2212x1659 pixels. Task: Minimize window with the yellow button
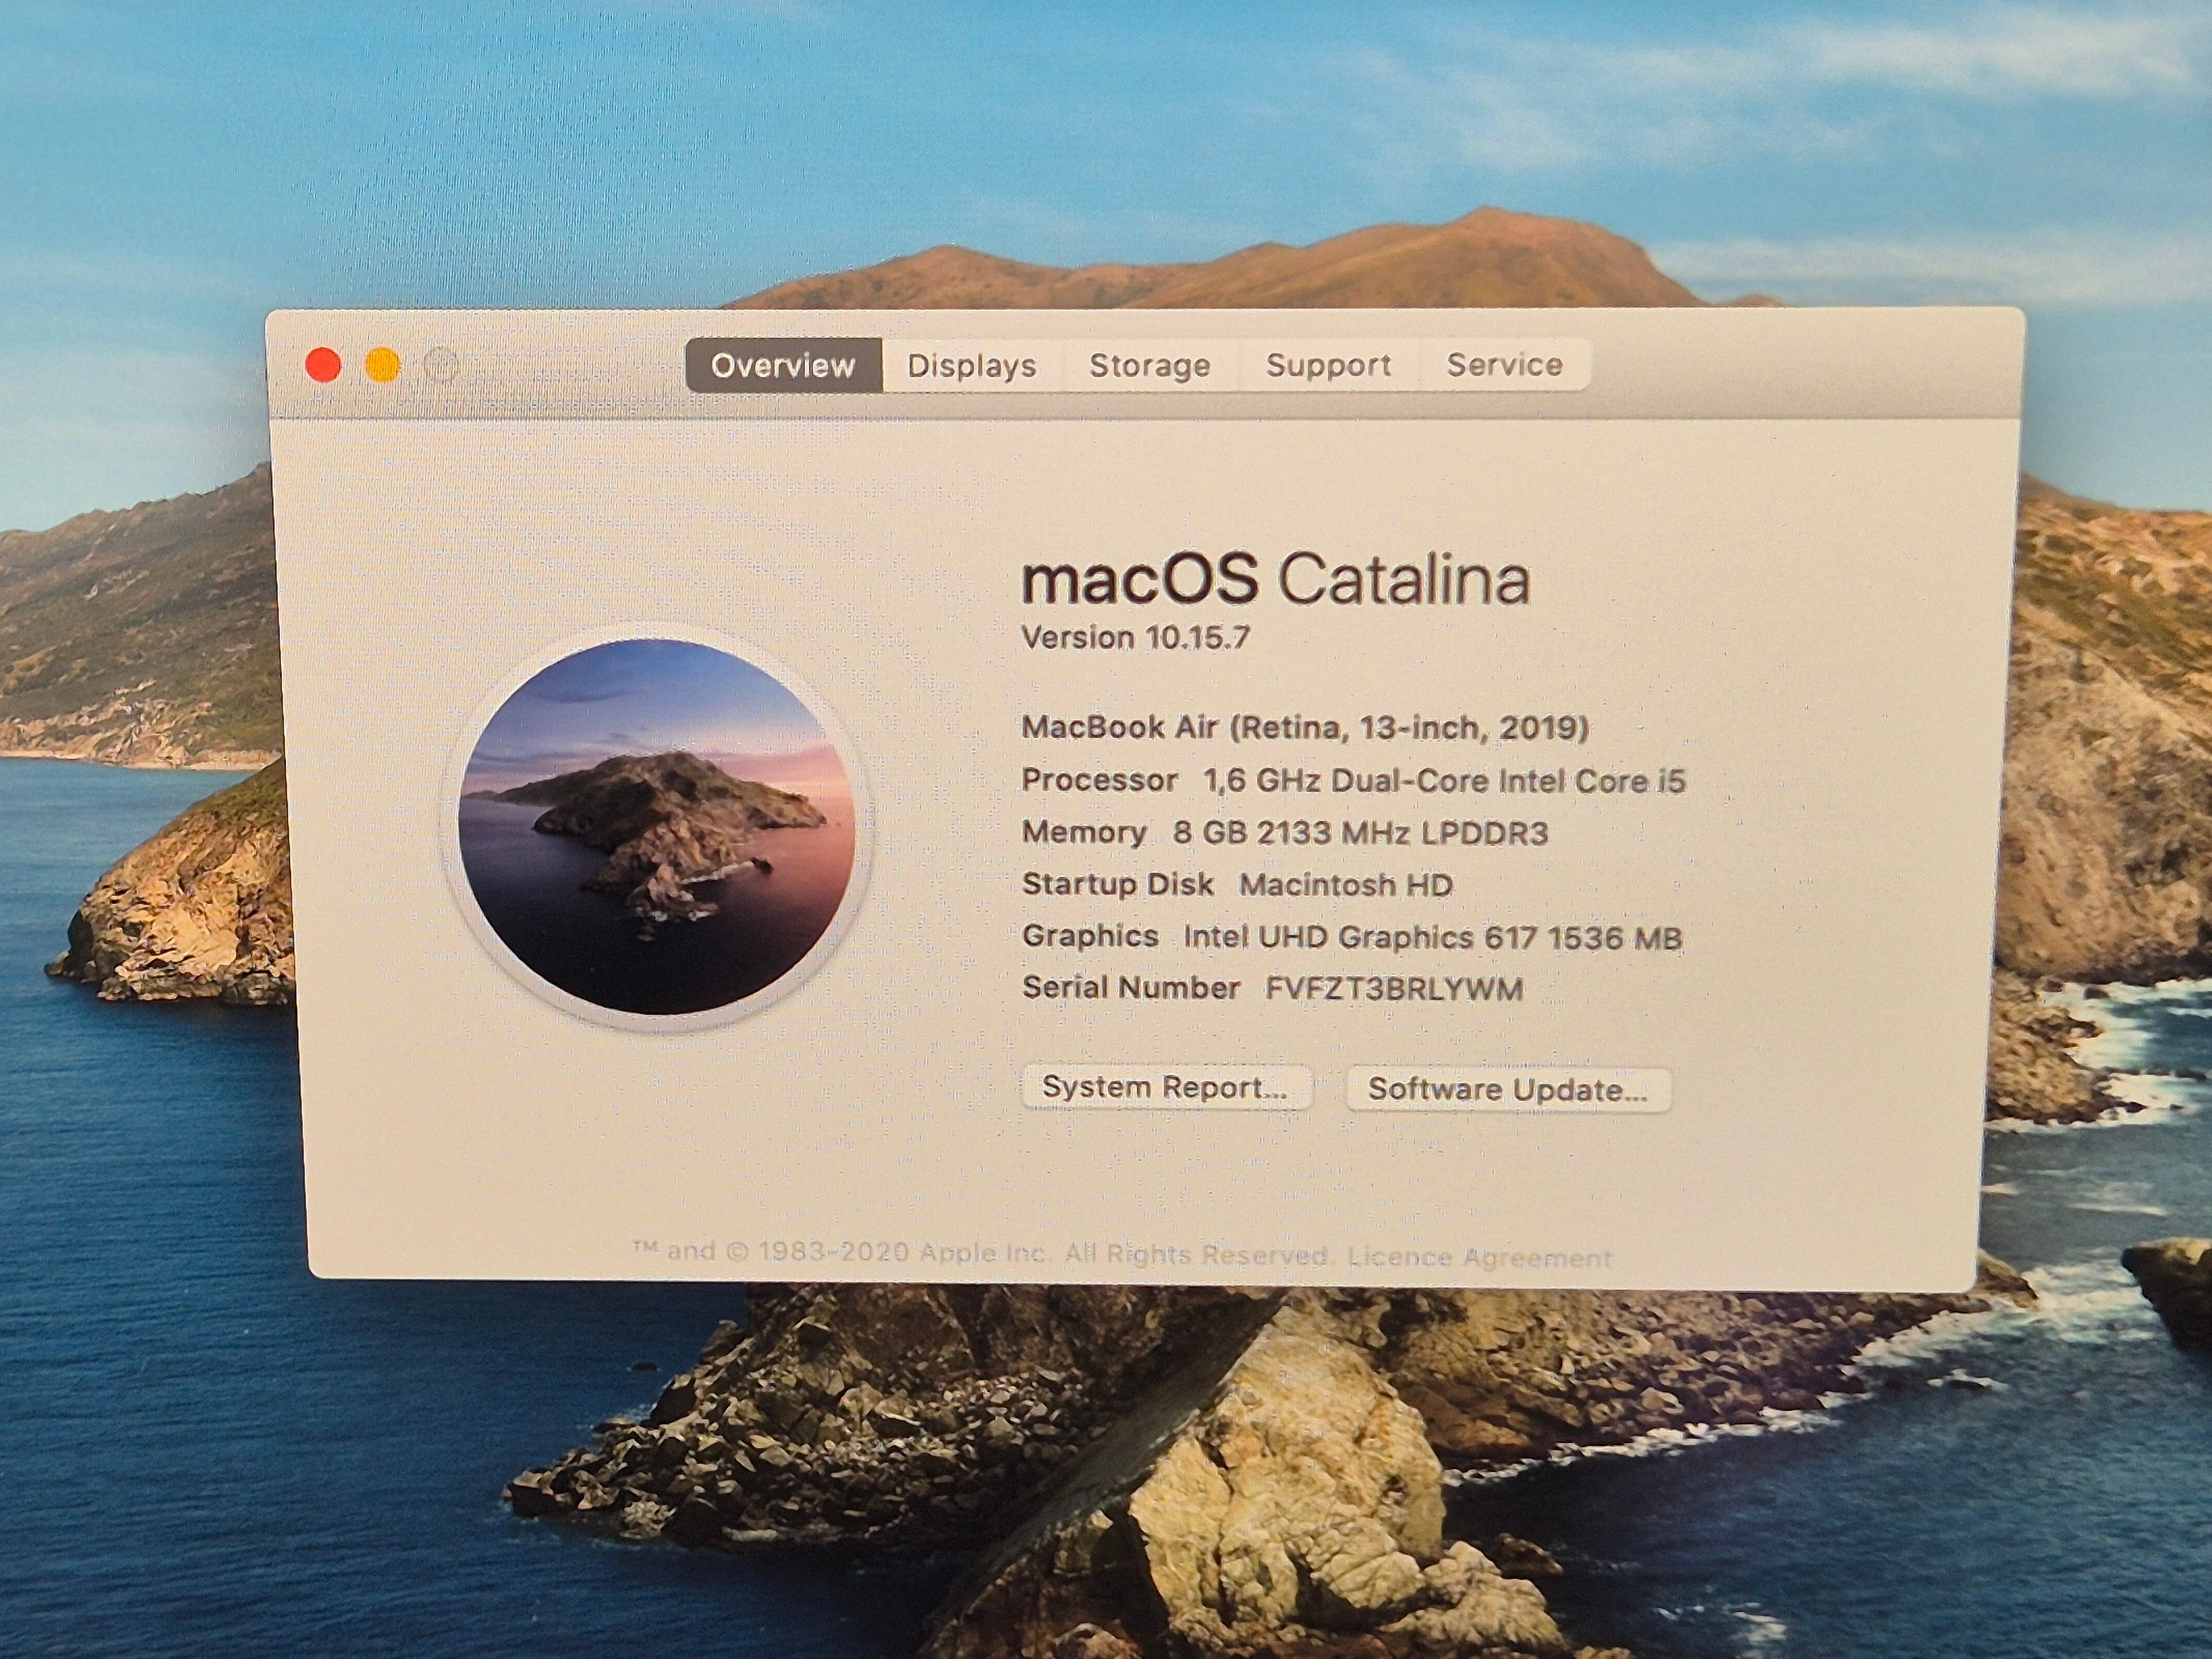point(383,365)
